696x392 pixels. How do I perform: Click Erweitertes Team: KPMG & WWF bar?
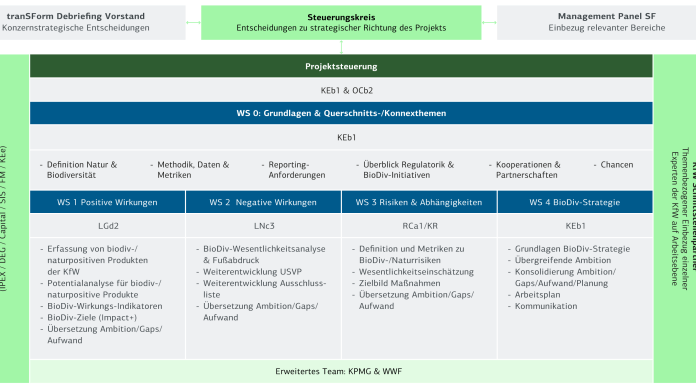click(341, 371)
